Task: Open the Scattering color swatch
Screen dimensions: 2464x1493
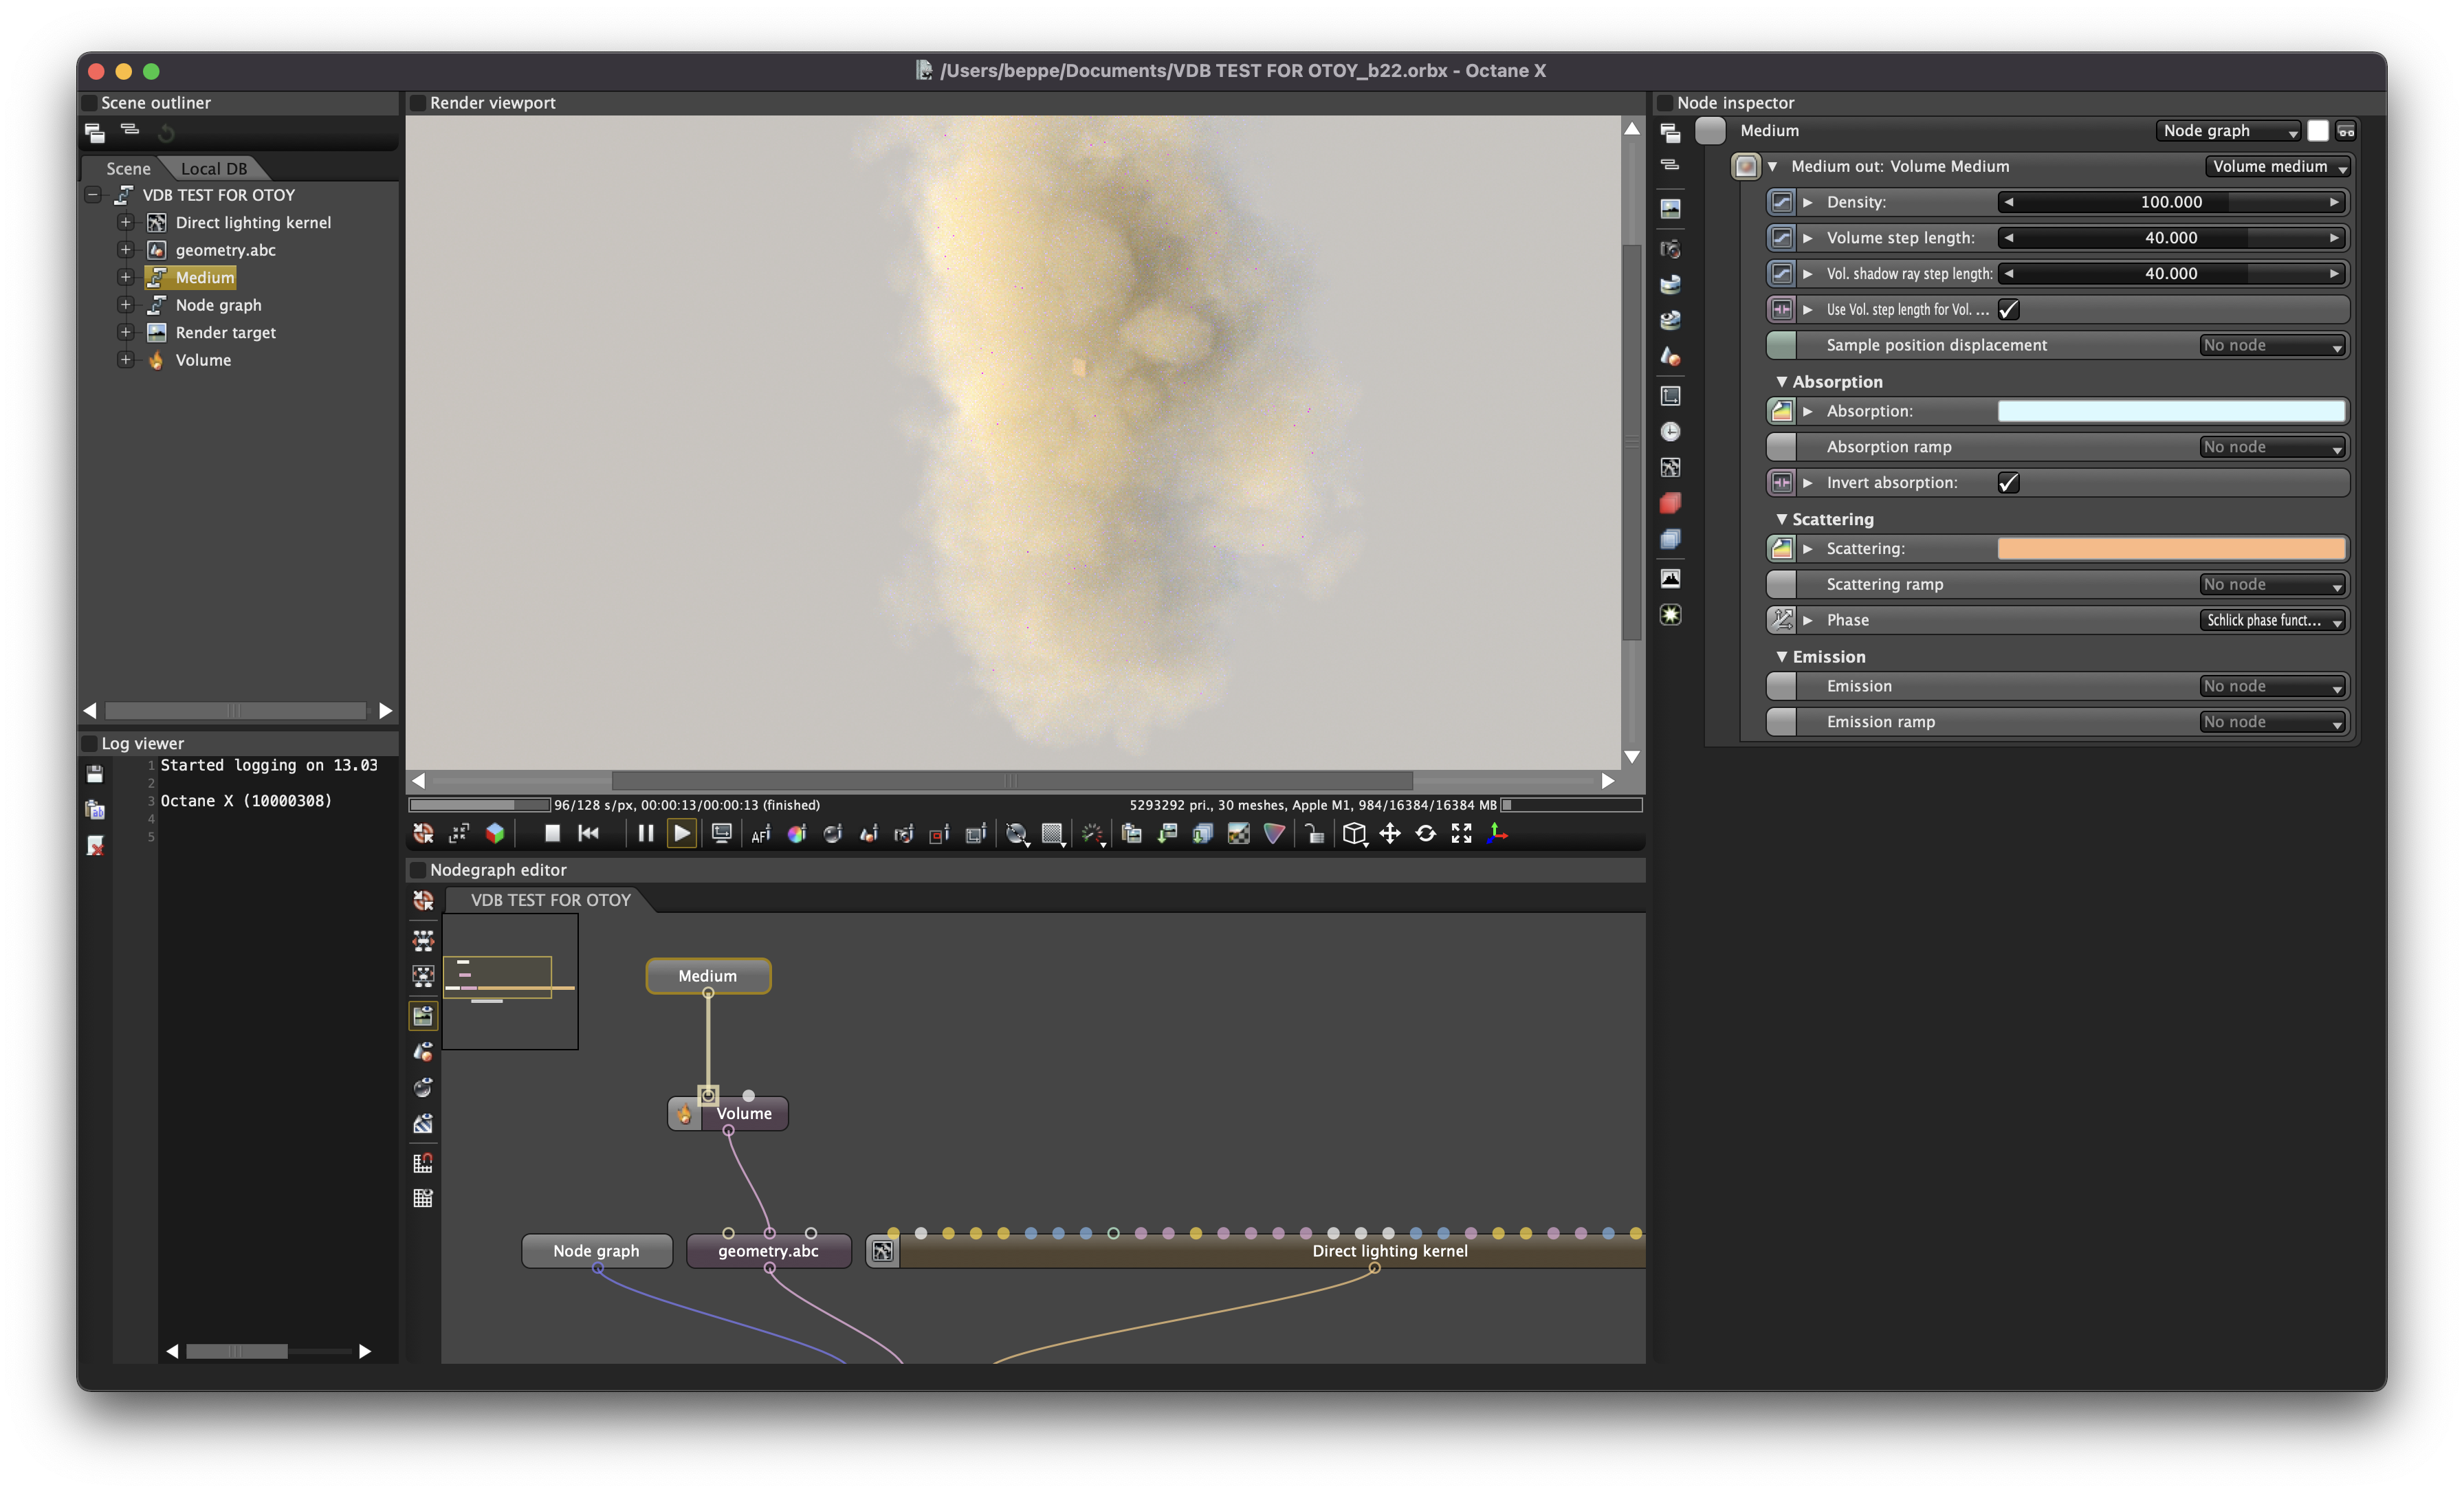Action: (x=2171, y=549)
